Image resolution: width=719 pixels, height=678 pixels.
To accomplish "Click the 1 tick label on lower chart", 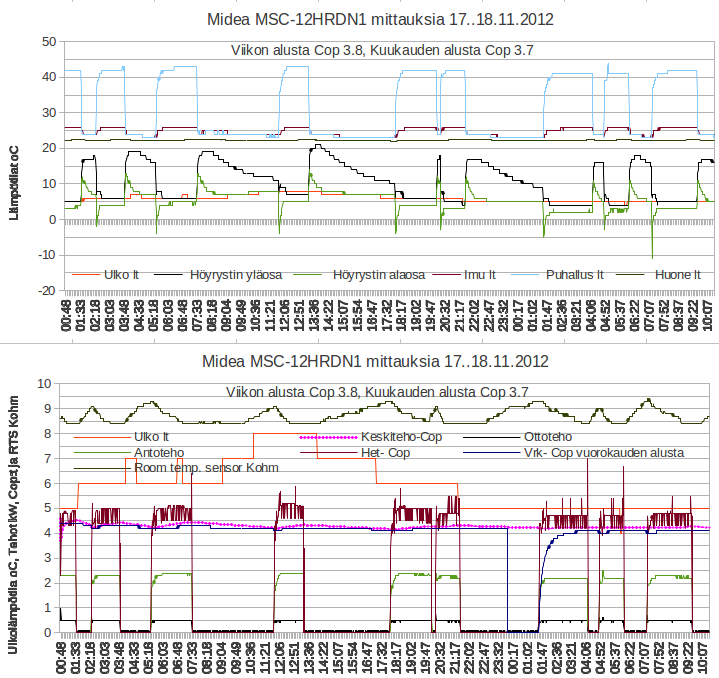I will click(48, 608).
